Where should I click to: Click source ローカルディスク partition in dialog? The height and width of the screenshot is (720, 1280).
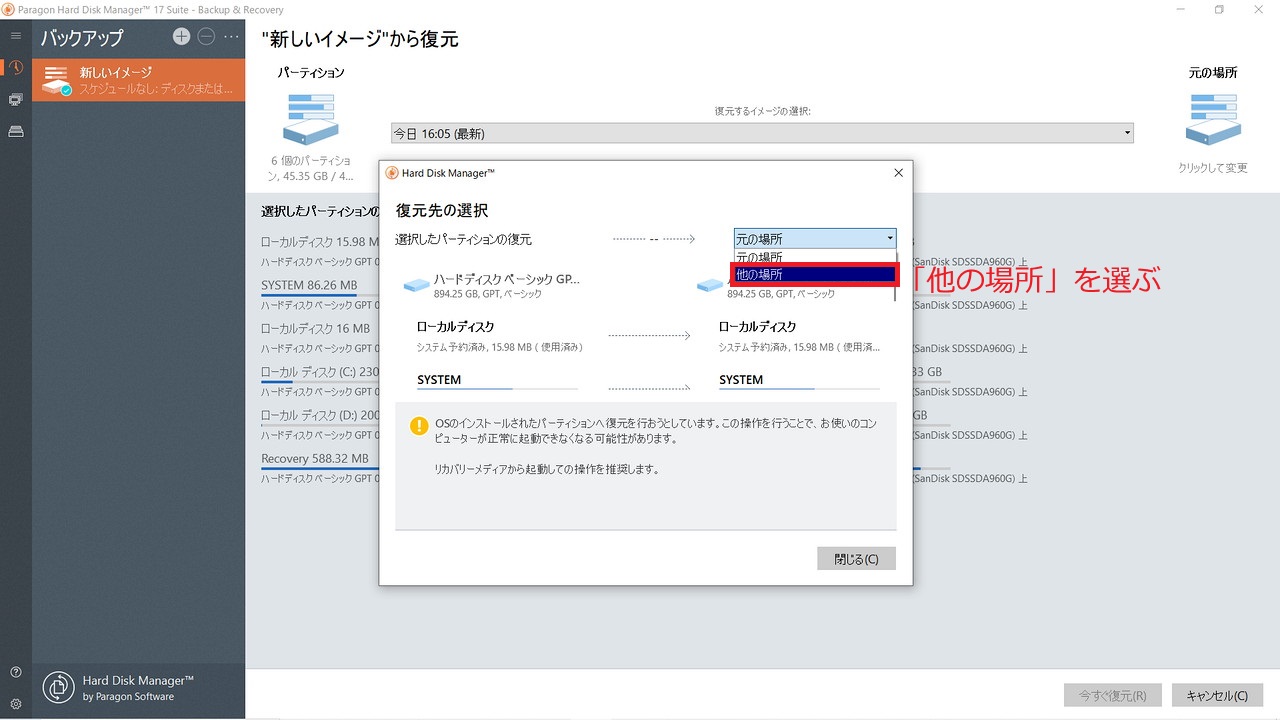(500, 336)
